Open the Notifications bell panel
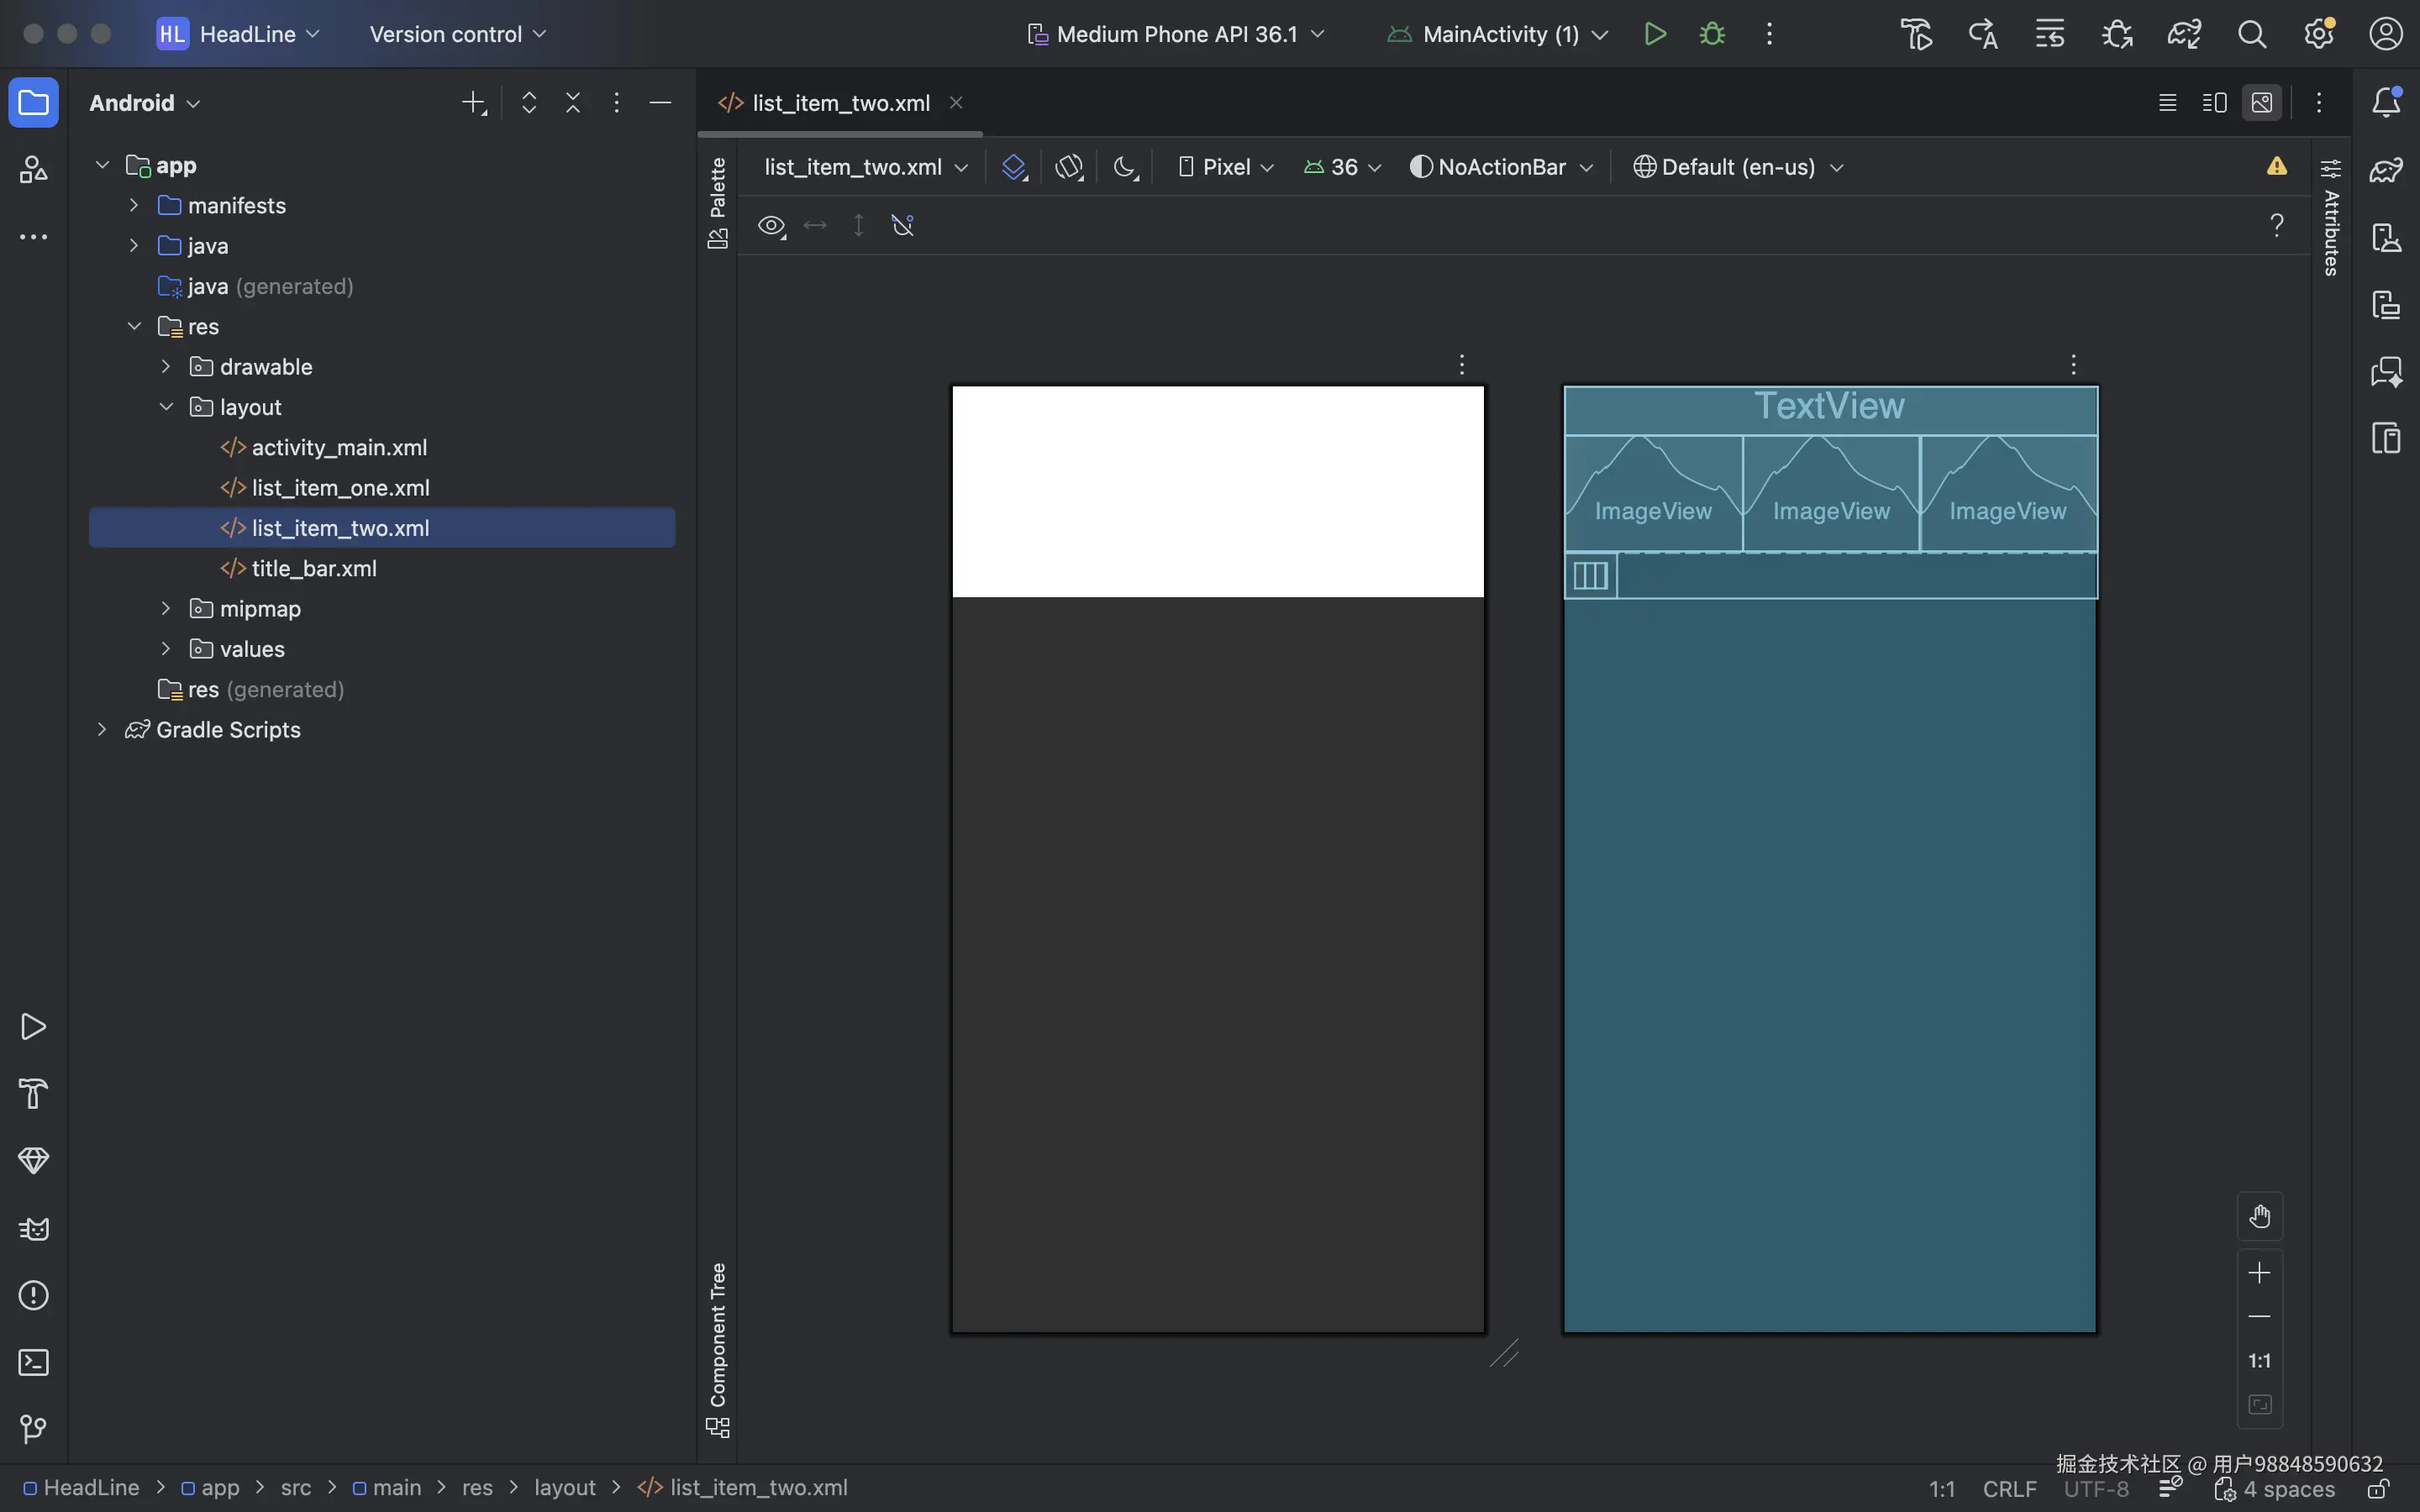The image size is (2420, 1512). tap(2386, 103)
